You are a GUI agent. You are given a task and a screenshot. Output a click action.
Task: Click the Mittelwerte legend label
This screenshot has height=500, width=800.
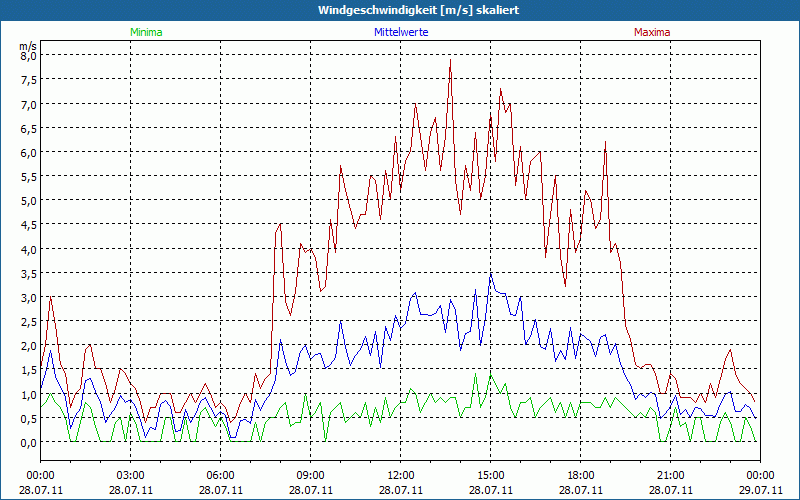coord(400,32)
